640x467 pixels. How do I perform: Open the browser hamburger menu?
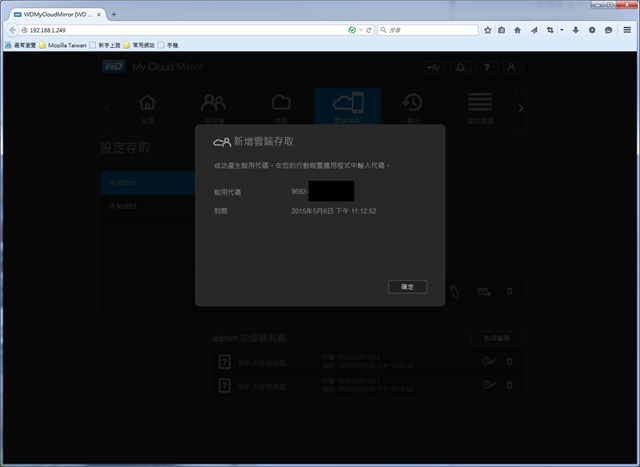[x=627, y=30]
